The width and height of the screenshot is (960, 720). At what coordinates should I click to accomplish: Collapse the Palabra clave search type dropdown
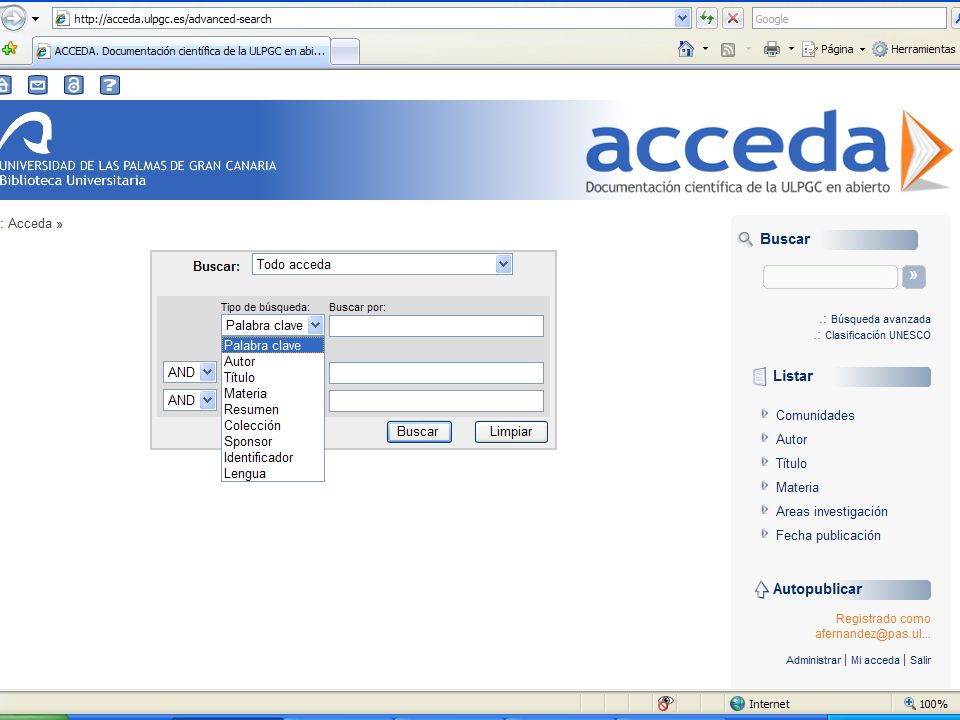pyautogui.click(x=315, y=325)
